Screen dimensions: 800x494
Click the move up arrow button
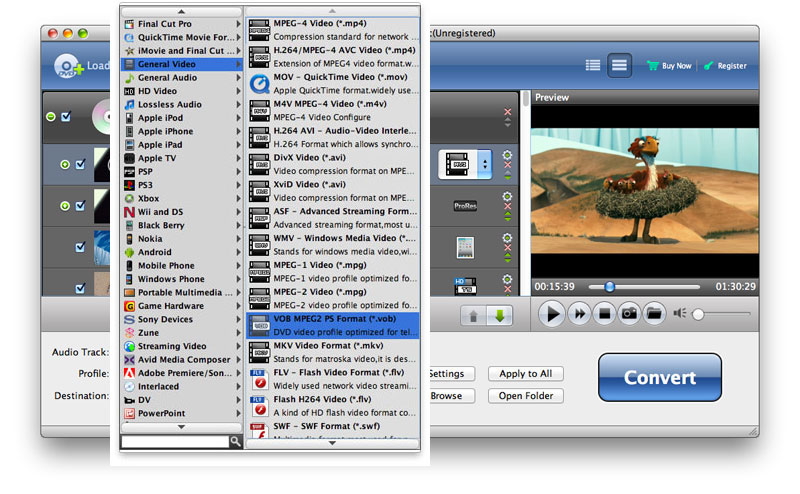click(474, 315)
